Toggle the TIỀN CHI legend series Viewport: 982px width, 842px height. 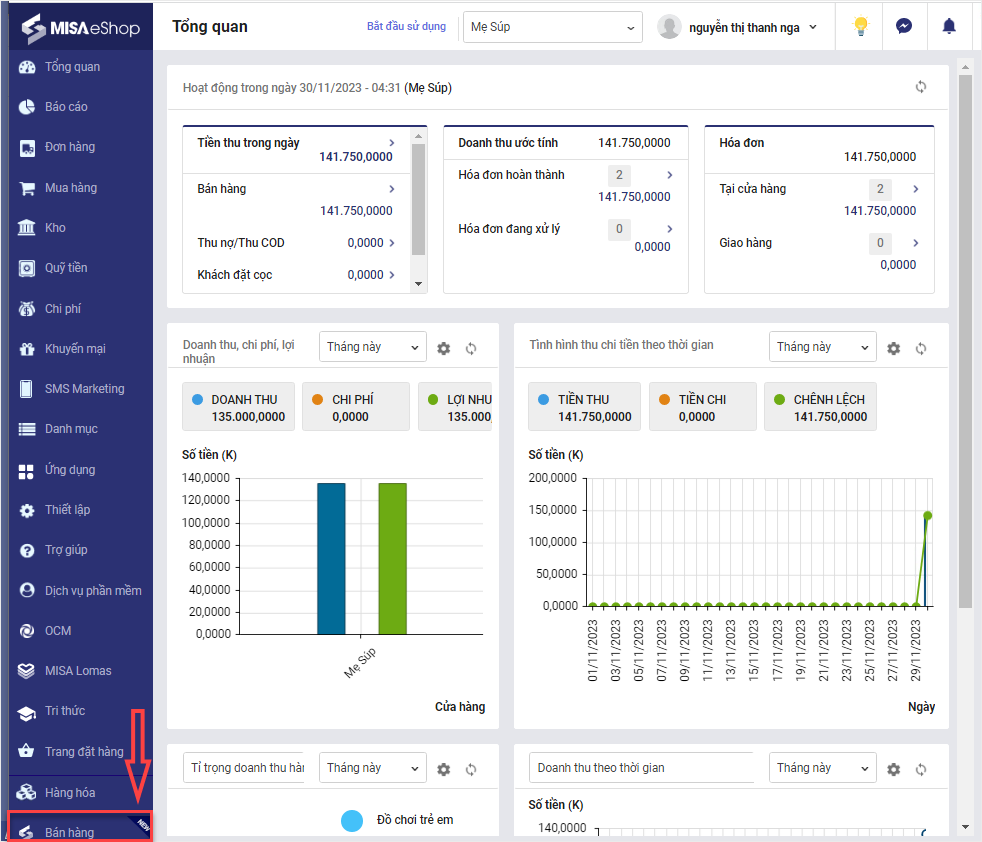703,407
